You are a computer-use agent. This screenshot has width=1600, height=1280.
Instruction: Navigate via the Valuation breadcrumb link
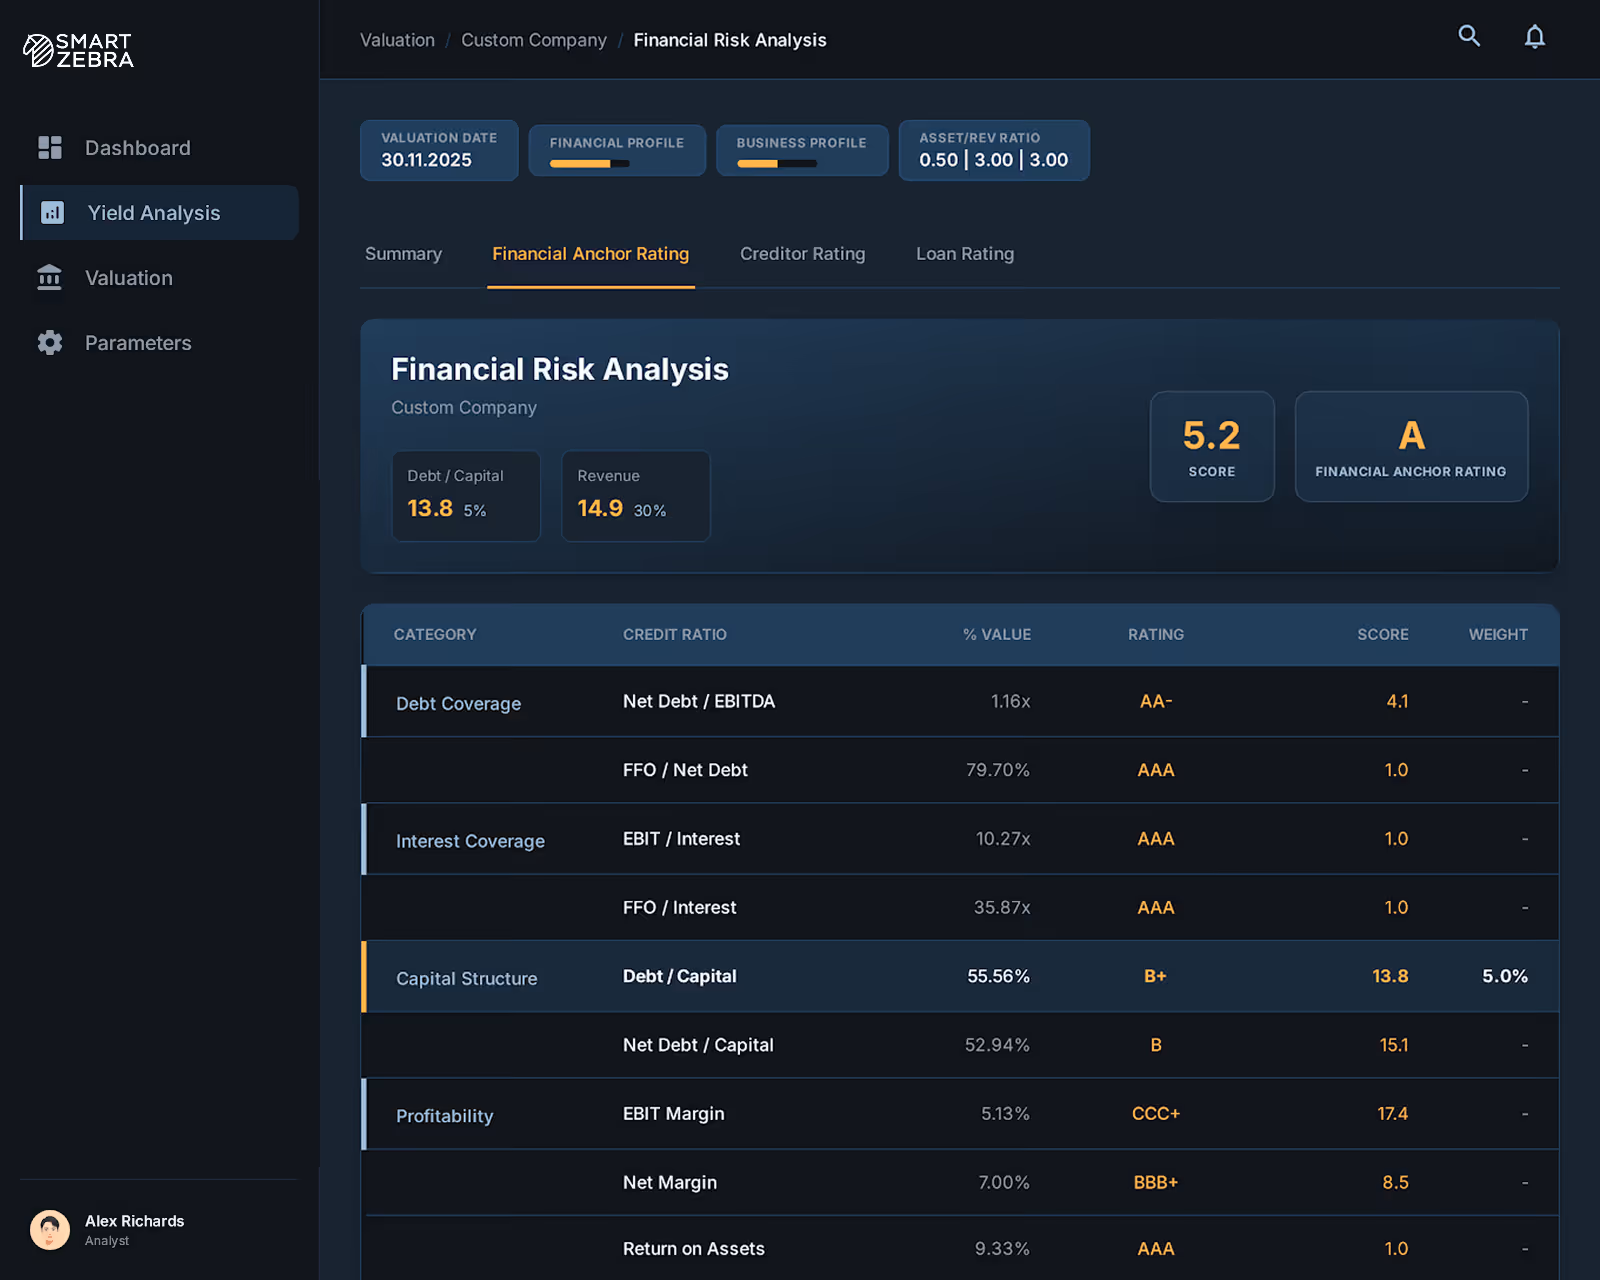pyautogui.click(x=396, y=40)
